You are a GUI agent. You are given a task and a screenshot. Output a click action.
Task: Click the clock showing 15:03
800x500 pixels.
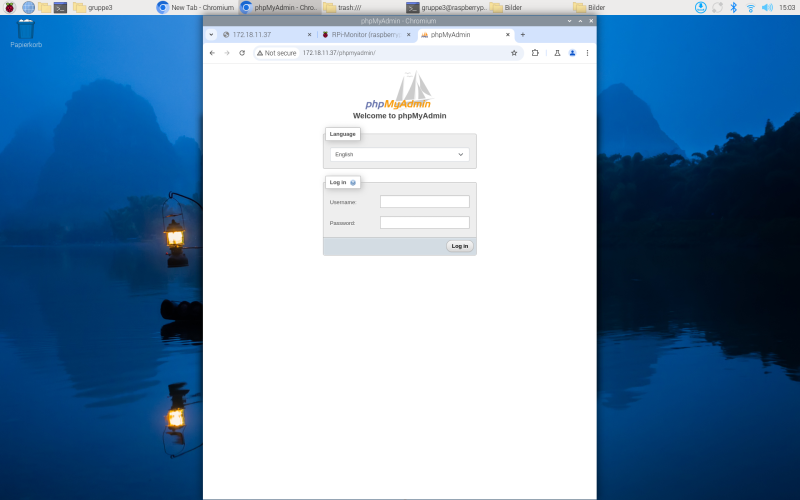[787, 7]
